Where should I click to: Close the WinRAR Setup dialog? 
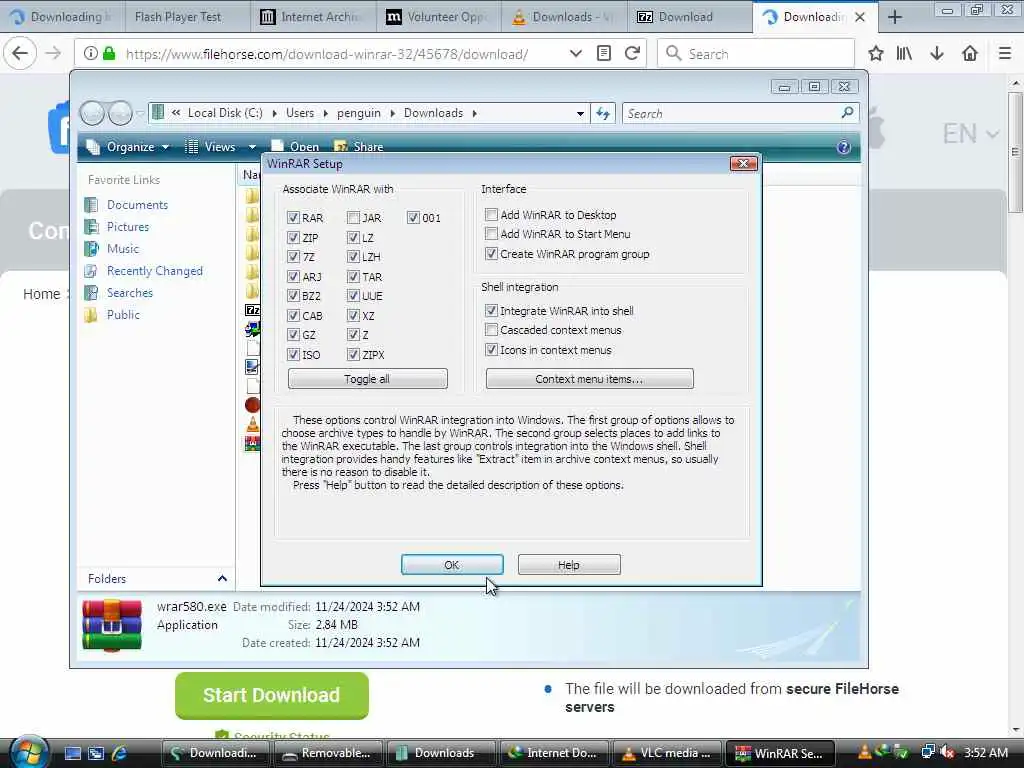(x=743, y=163)
